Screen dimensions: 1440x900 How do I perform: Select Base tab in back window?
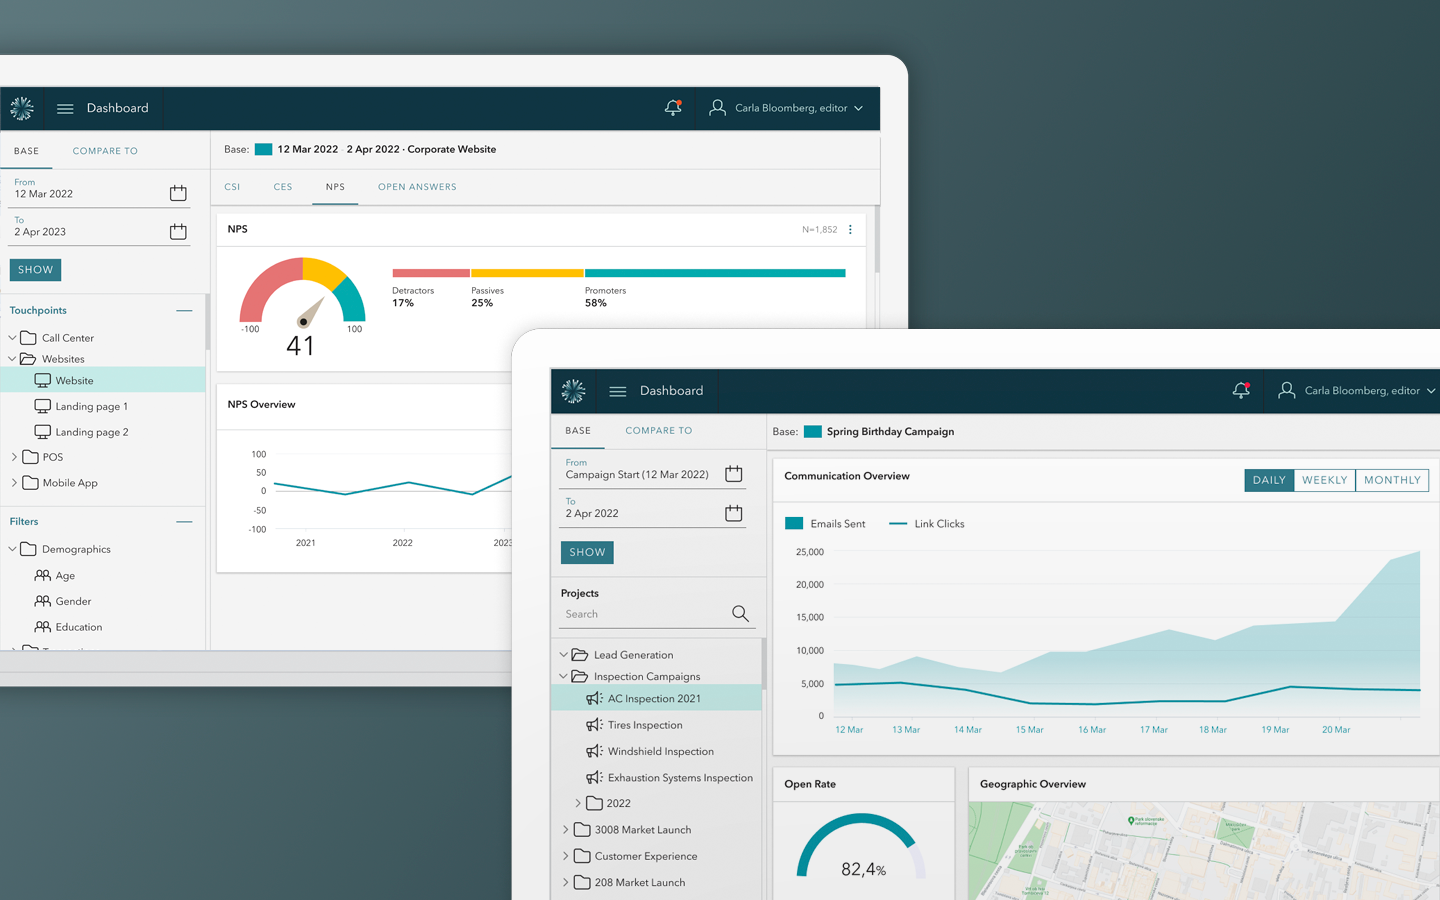tap(27, 151)
